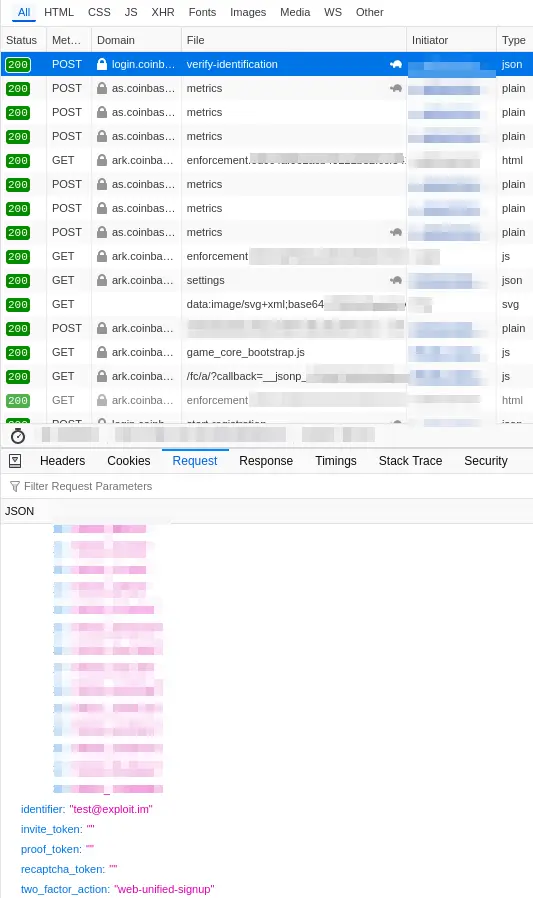This screenshot has width=533, height=898.
Task: Filter requests by Other
Action: click(370, 12)
